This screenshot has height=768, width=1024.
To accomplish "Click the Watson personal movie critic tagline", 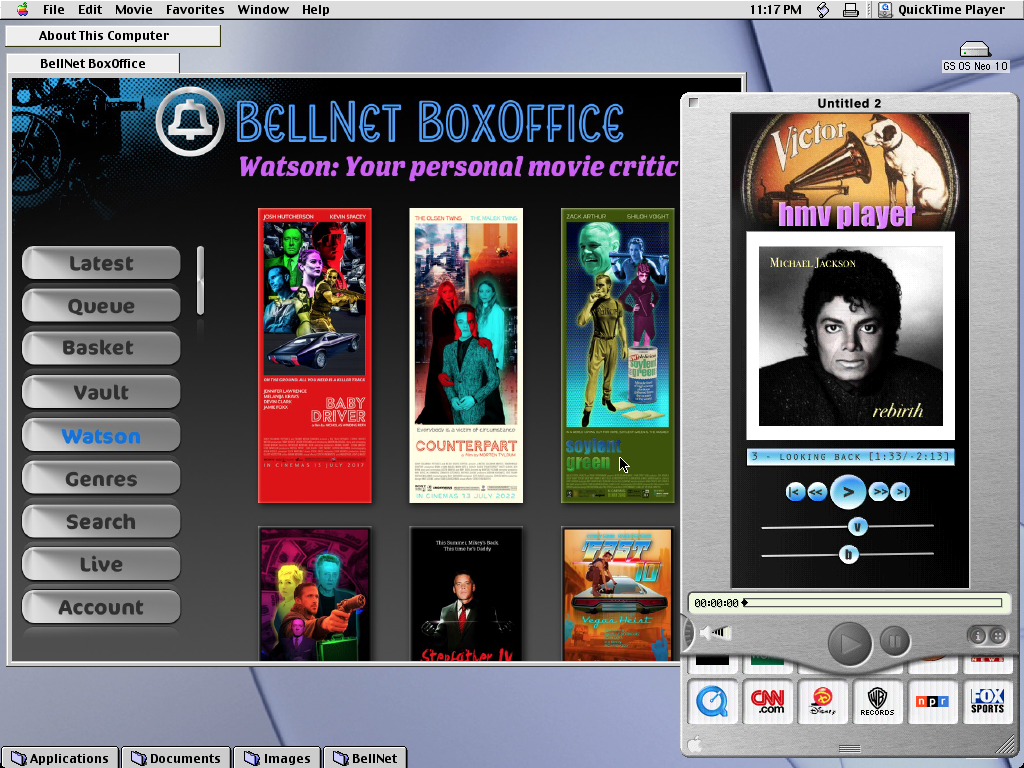I will pos(458,167).
